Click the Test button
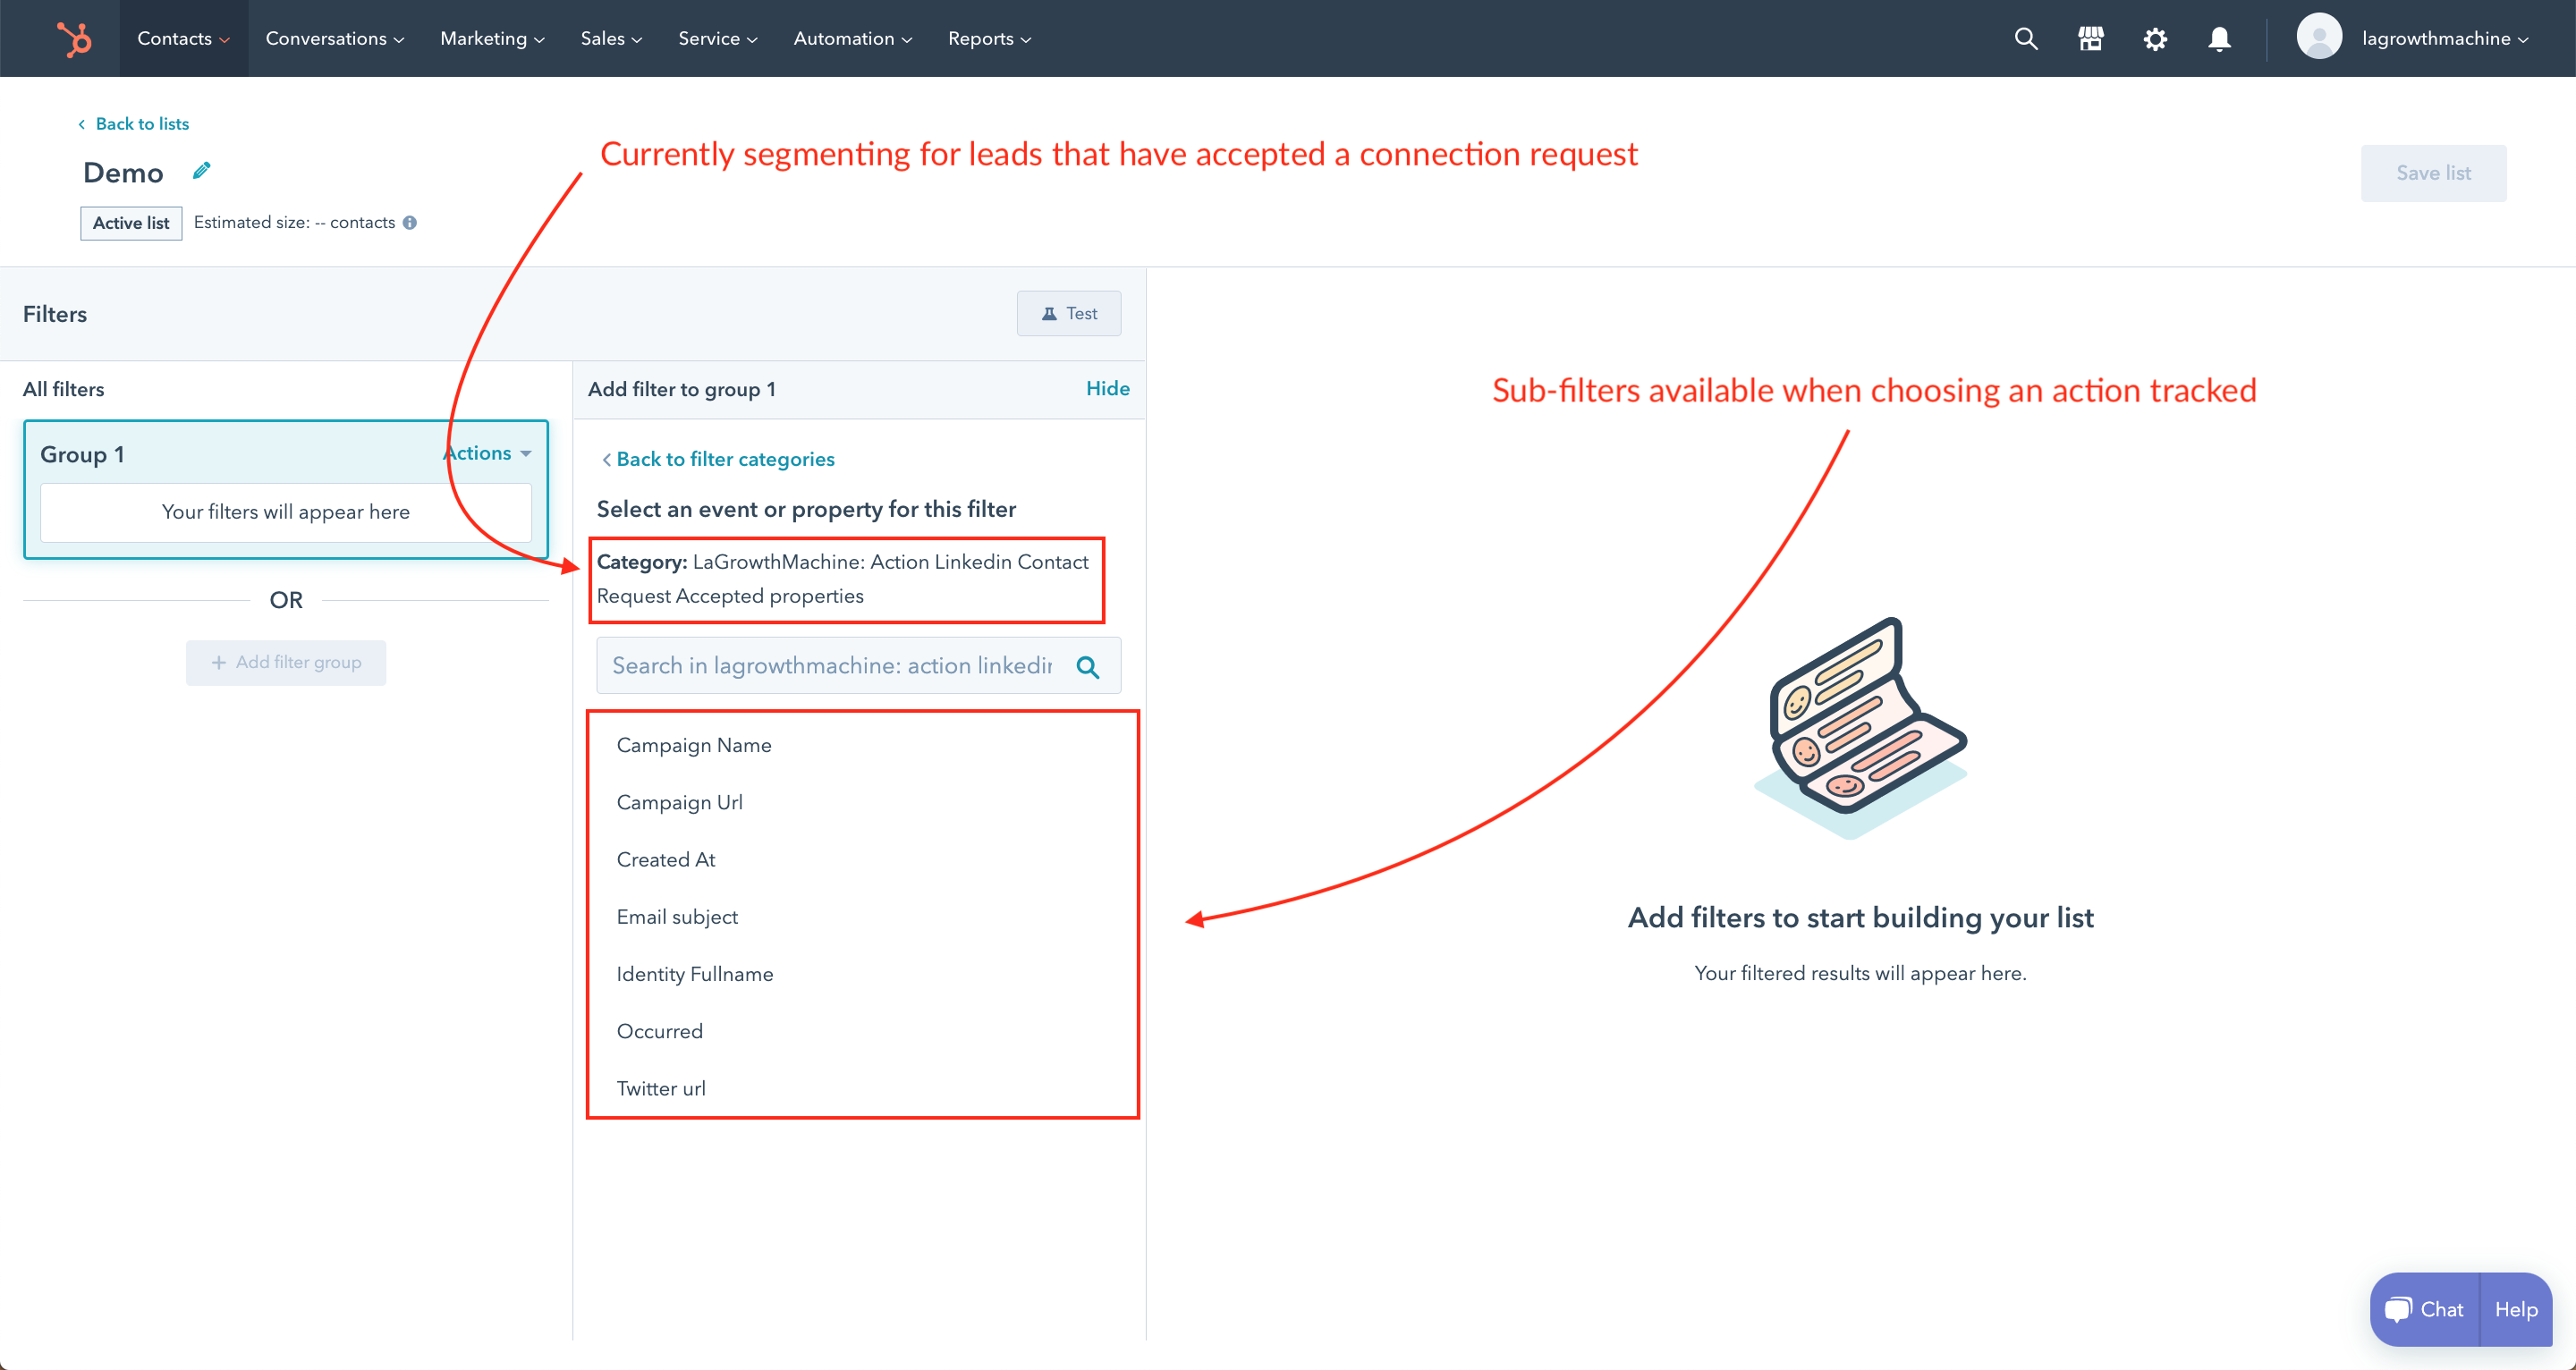2576x1370 pixels. [1068, 314]
